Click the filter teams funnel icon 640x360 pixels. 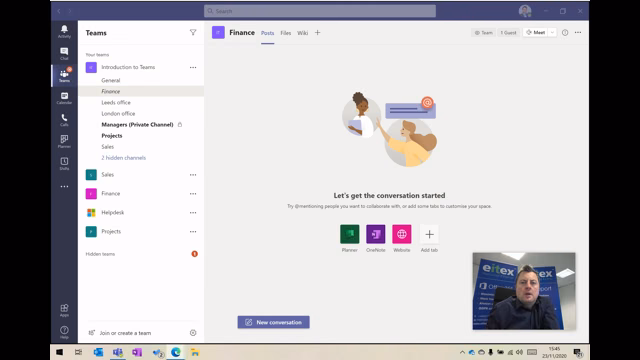[x=193, y=33]
